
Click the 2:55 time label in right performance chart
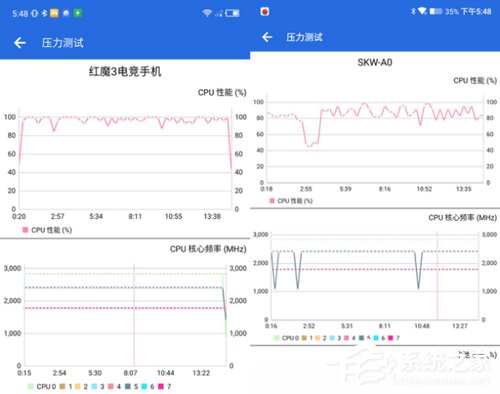(x=306, y=189)
